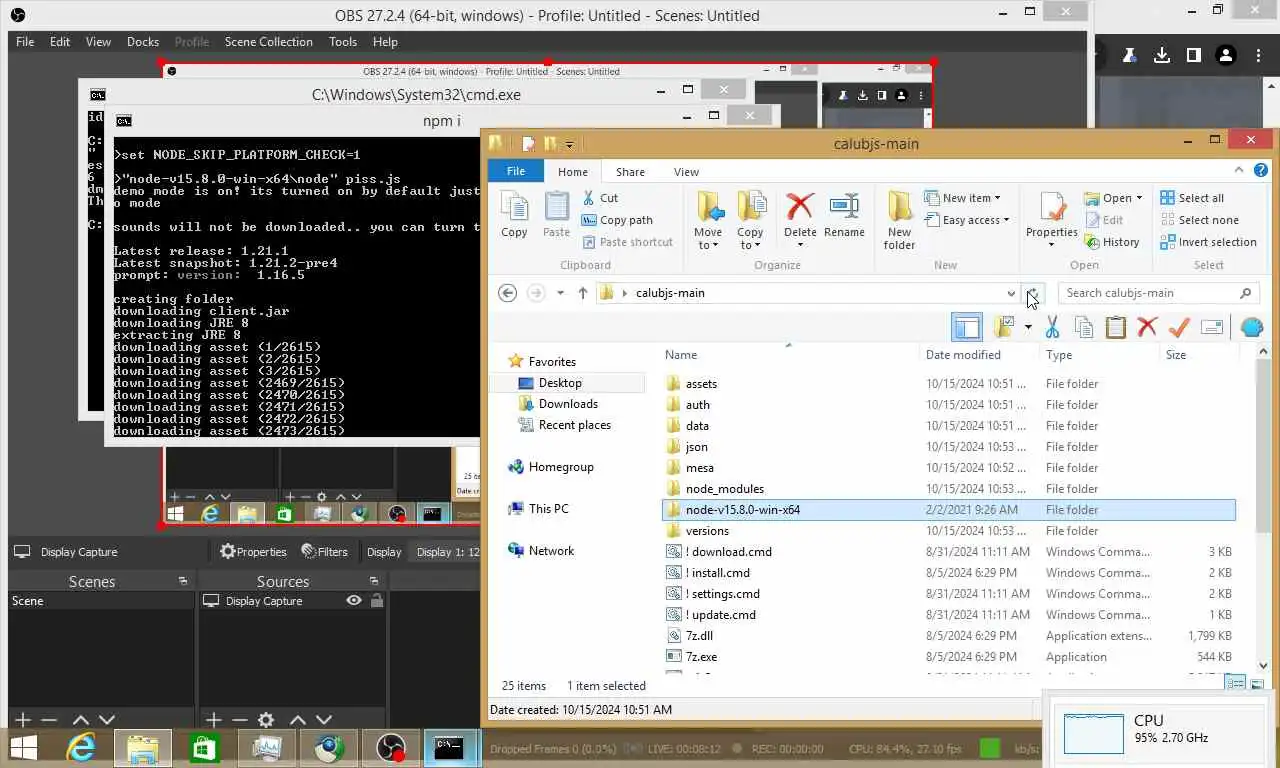Open the Display 1 selection dropdown
This screenshot has width=1280, height=768.
(x=447, y=552)
